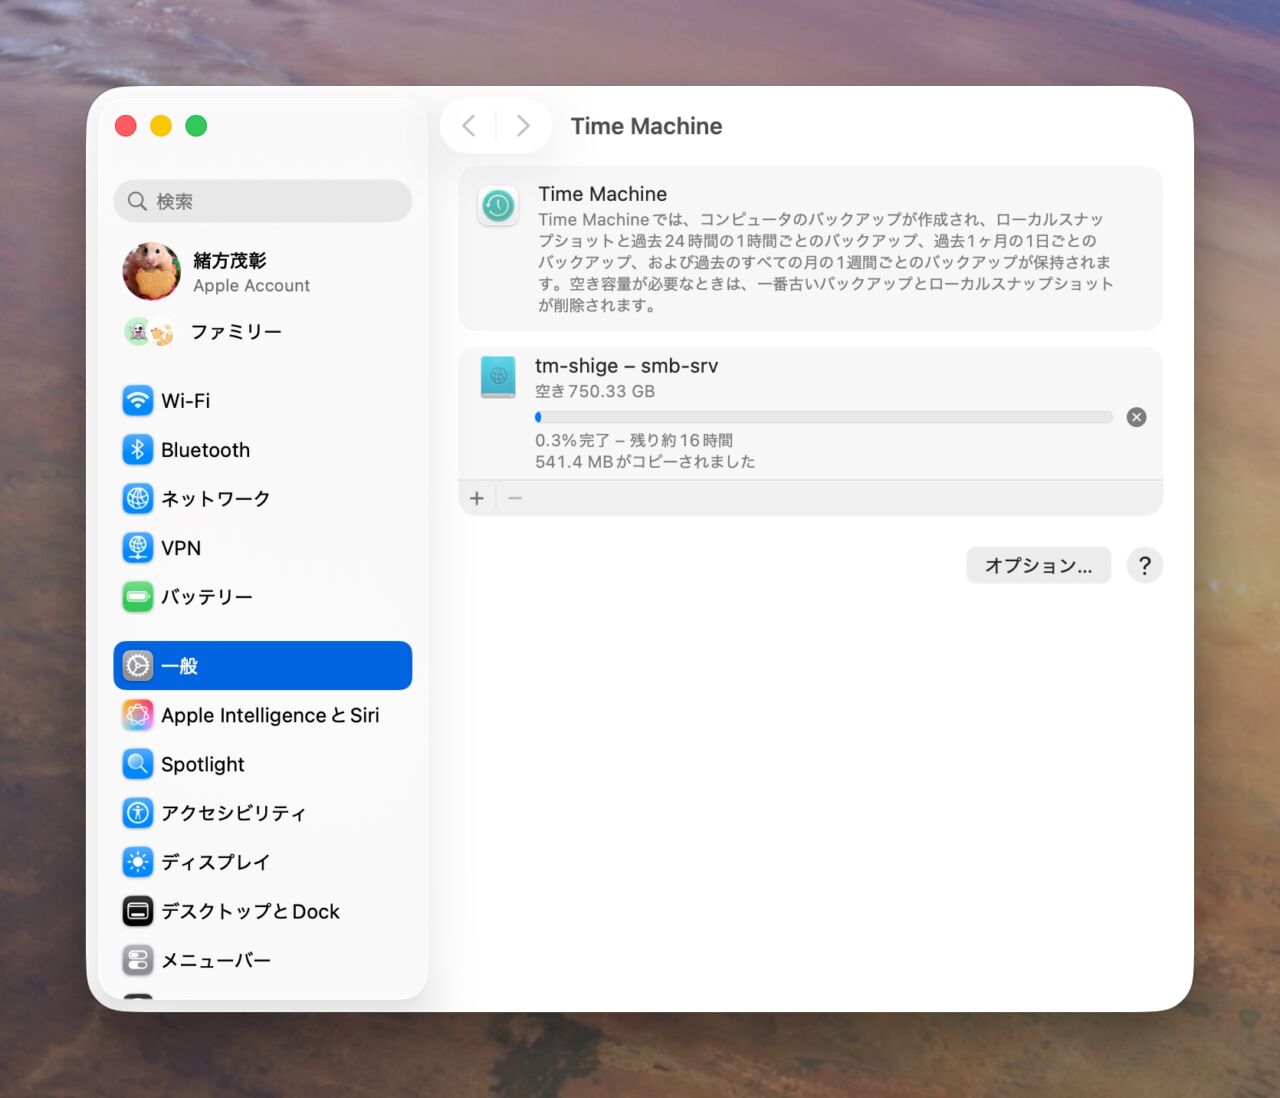Click the search magnifier icon
The width and height of the screenshot is (1280, 1098).
[137, 201]
